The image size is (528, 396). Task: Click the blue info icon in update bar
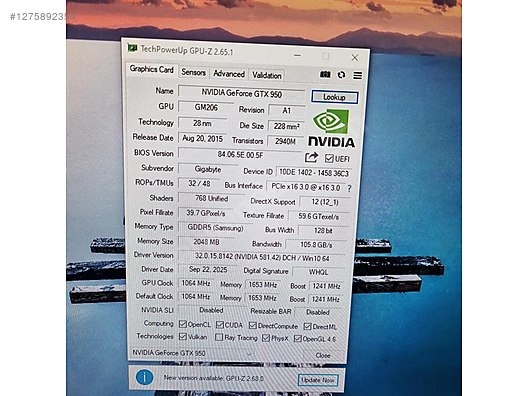pyautogui.click(x=144, y=377)
